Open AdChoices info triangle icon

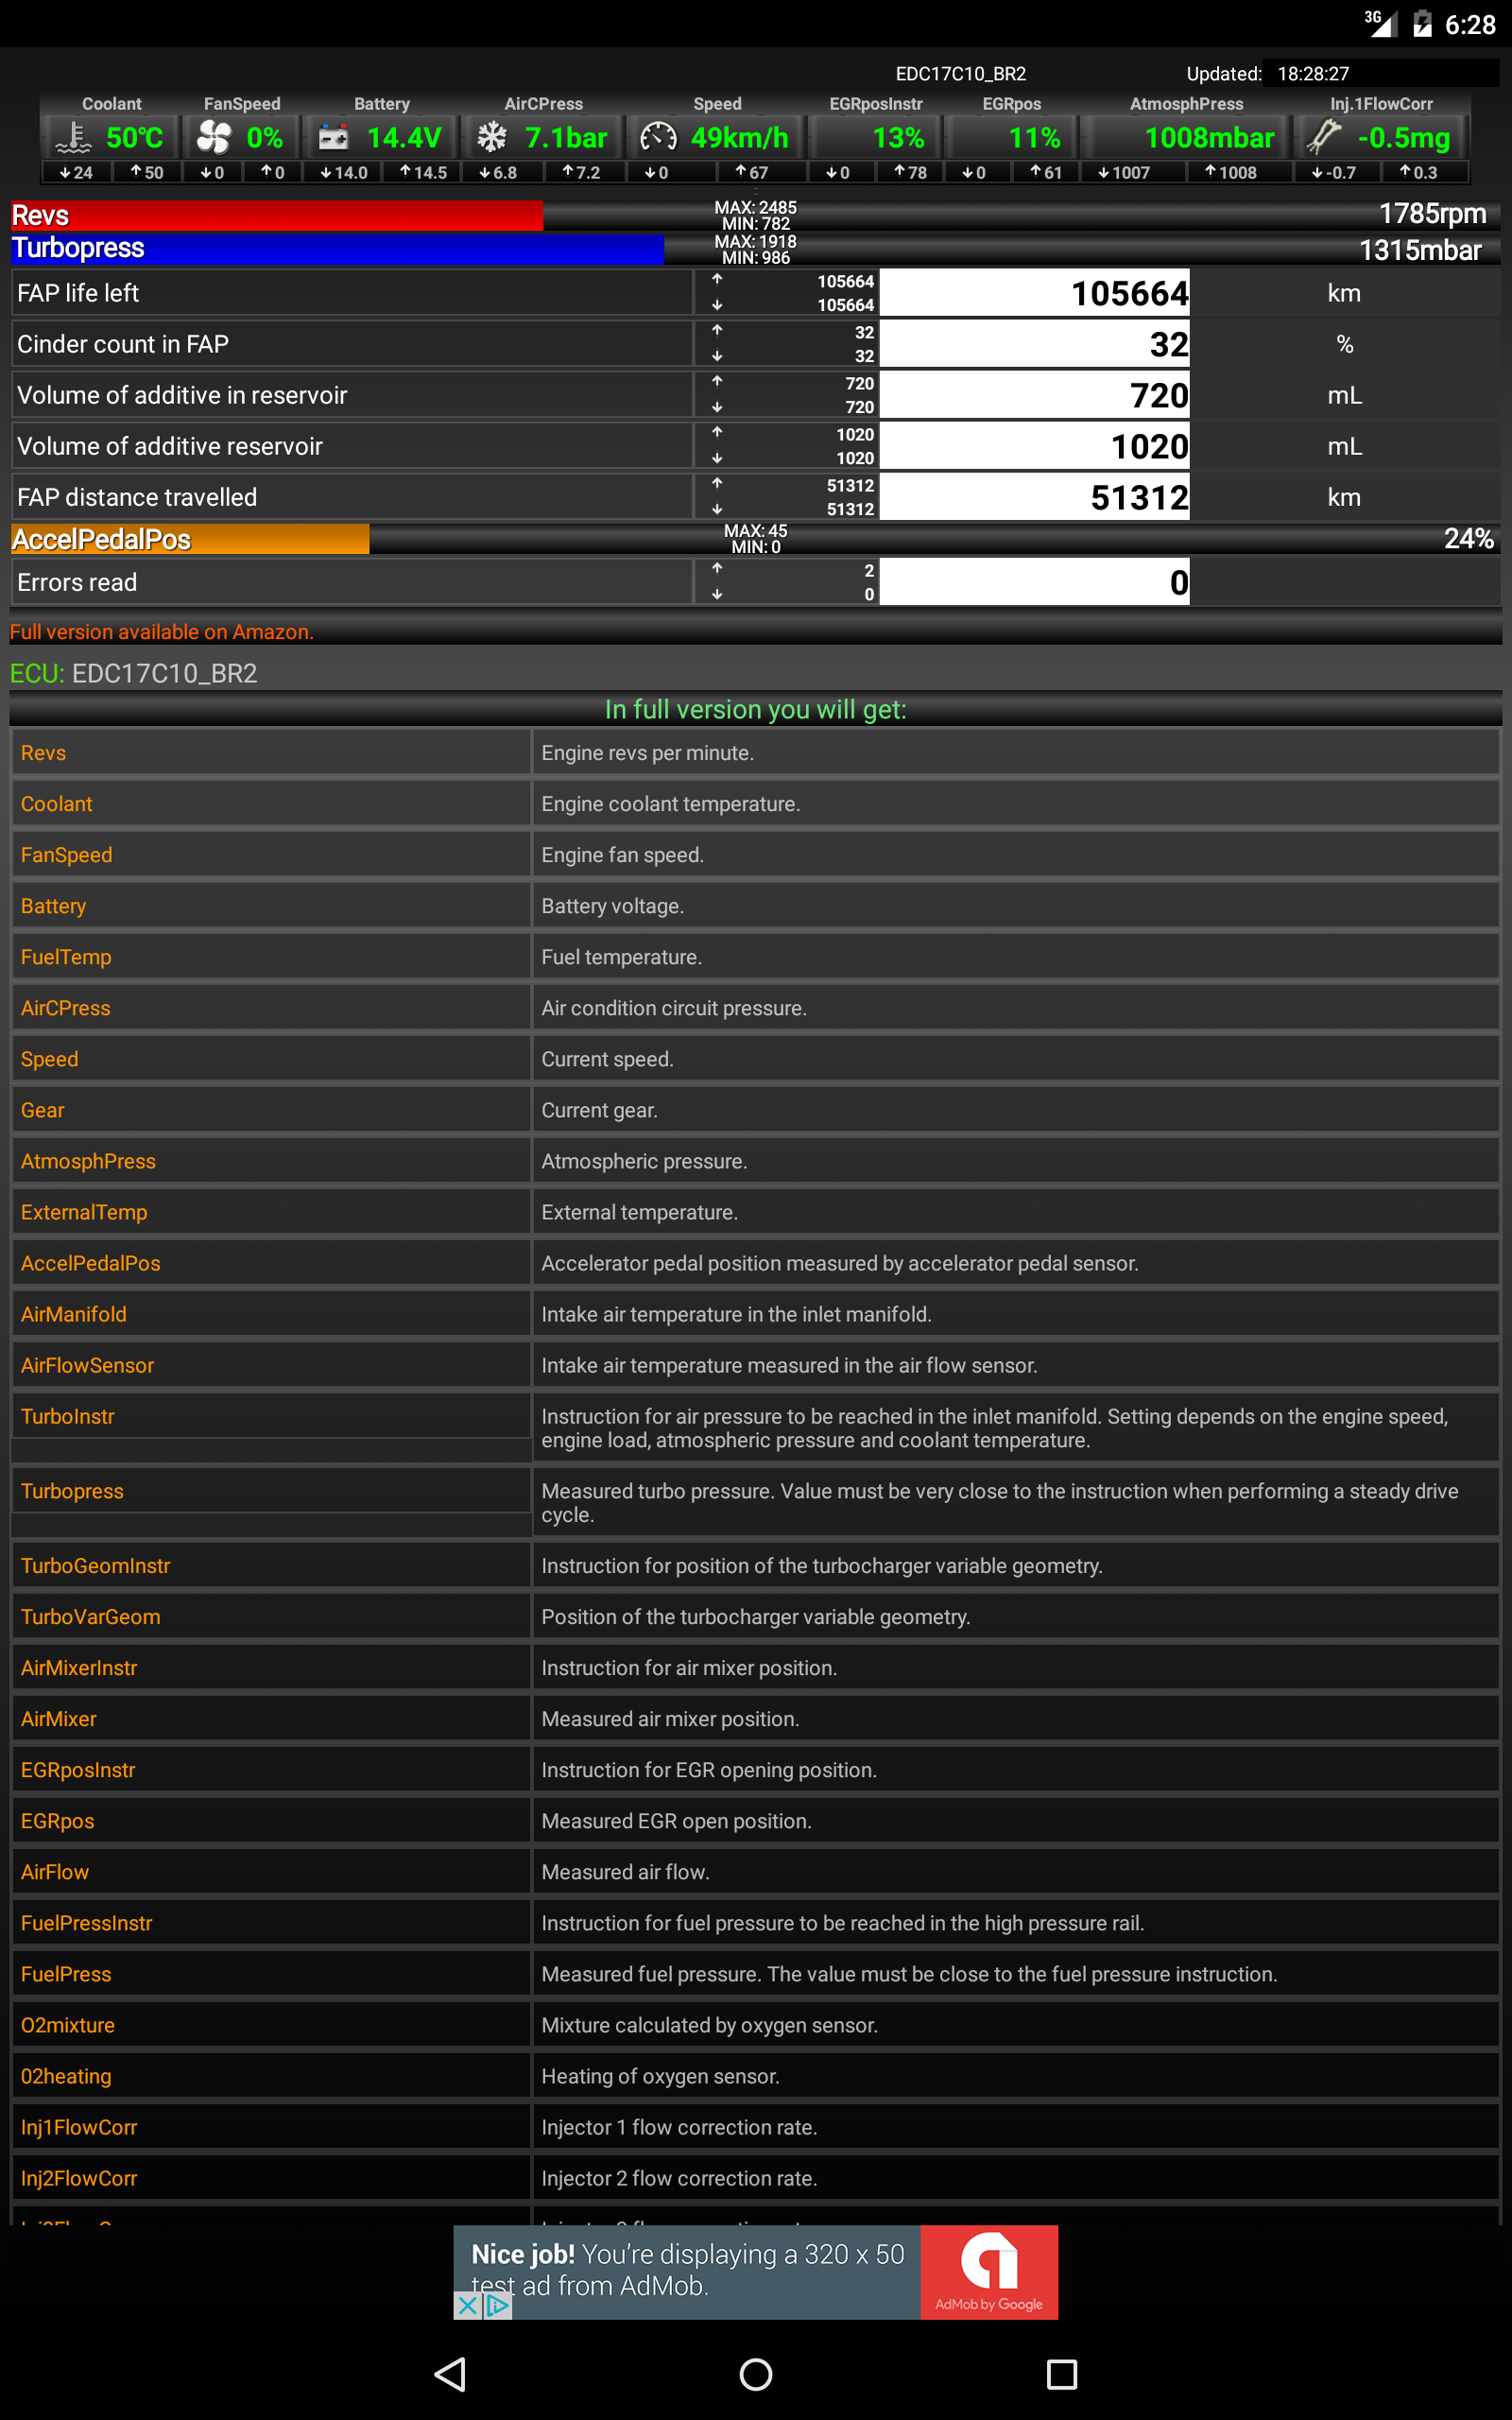497,2306
